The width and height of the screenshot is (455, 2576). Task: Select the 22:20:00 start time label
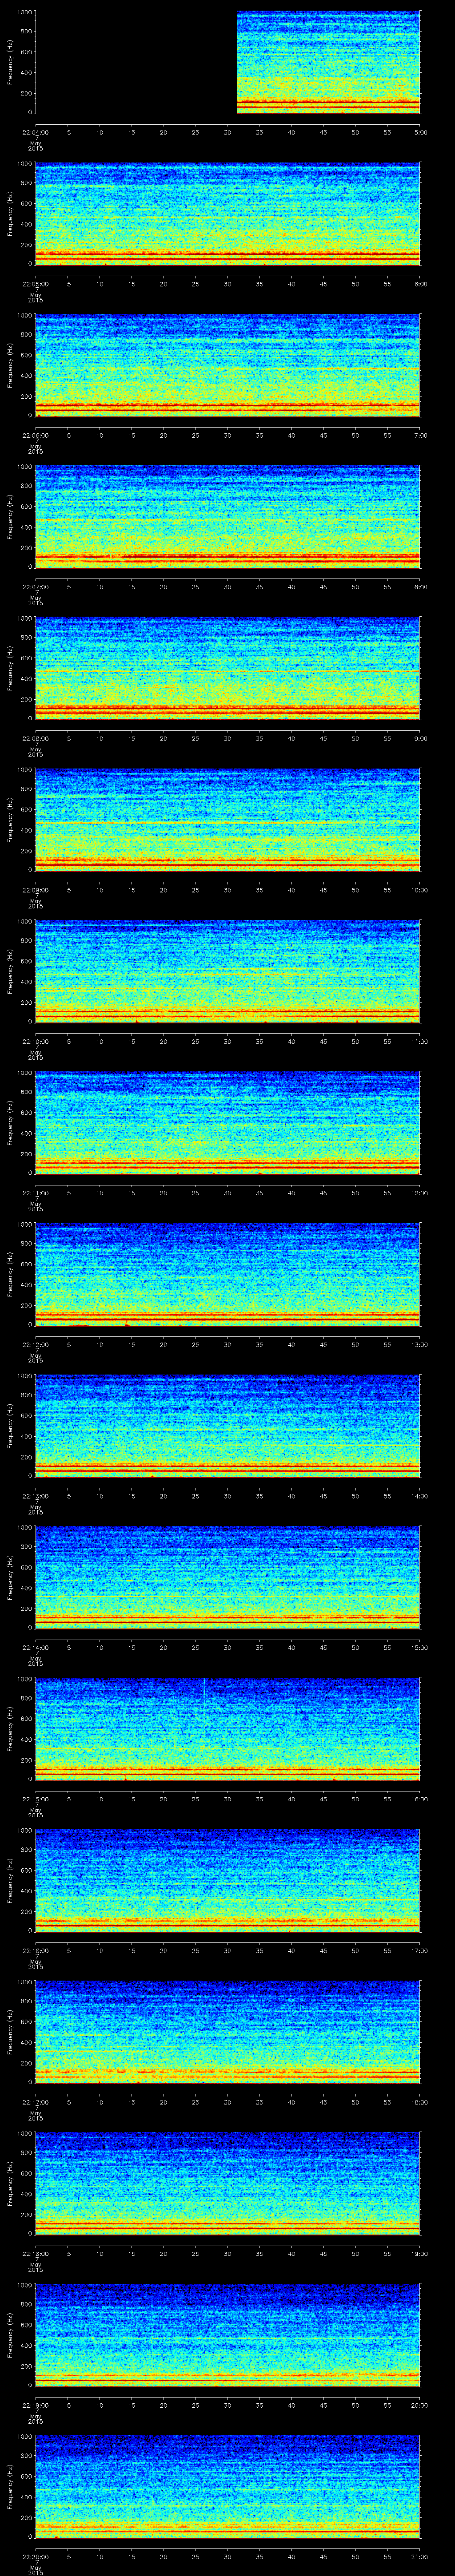(36, 2556)
